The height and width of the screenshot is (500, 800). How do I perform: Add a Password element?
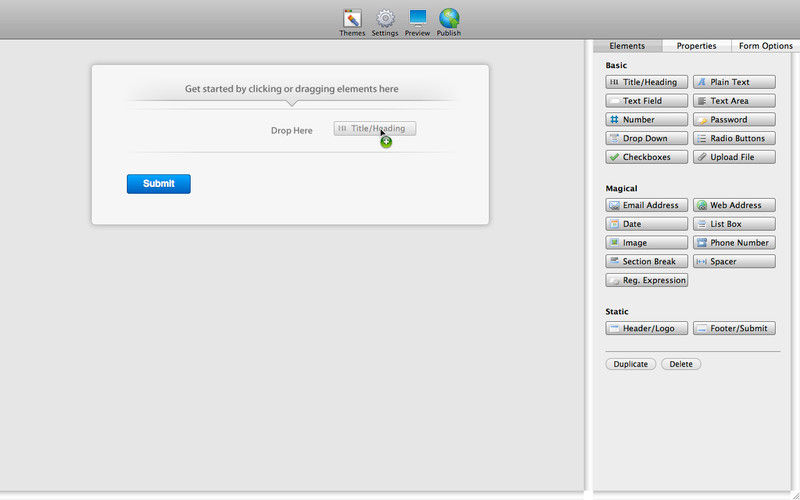point(734,119)
